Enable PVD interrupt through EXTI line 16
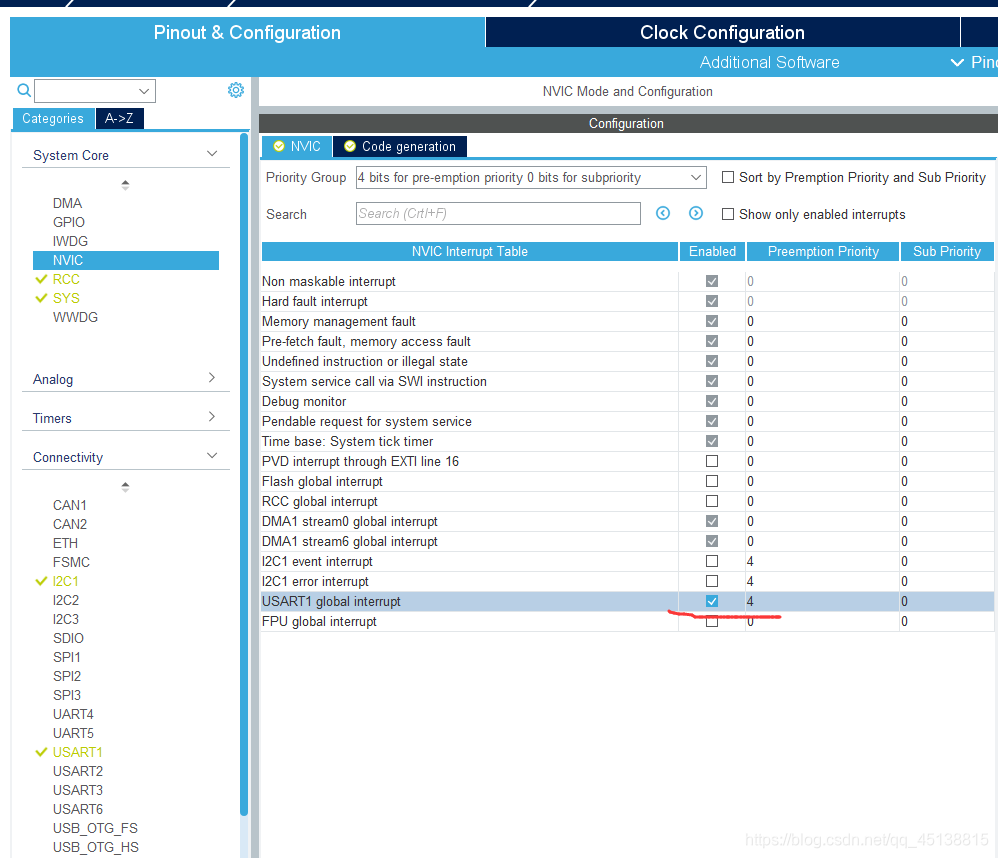Viewport: 998px width, 858px height. click(x=712, y=461)
